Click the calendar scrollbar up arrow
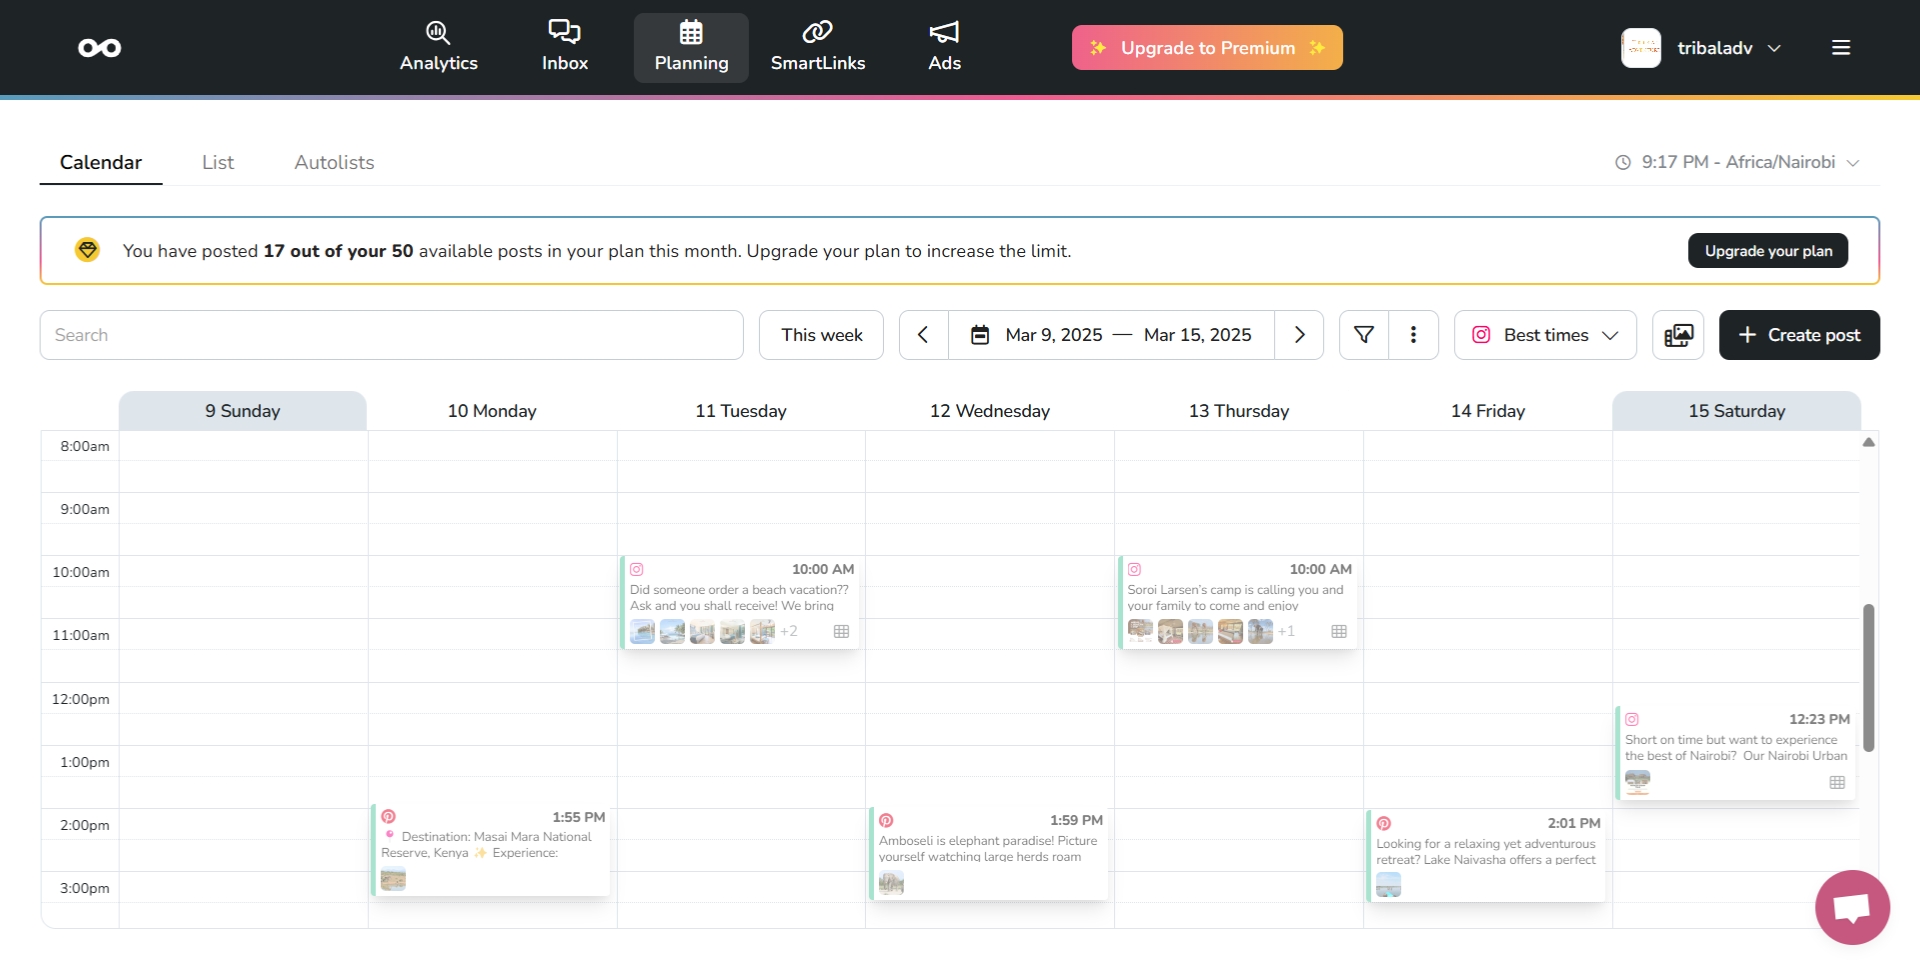Image resolution: width=1920 pixels, height=970 pixels. tap(1868, 442)
